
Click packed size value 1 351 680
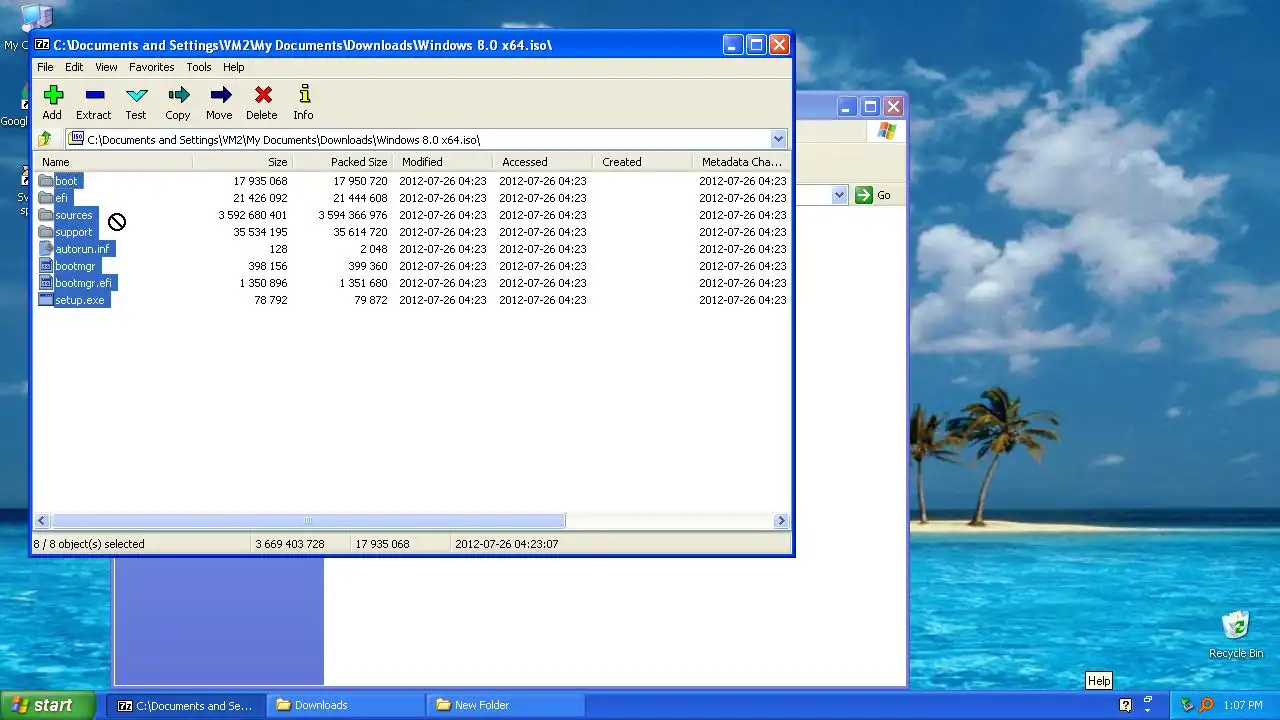[363, 284]
